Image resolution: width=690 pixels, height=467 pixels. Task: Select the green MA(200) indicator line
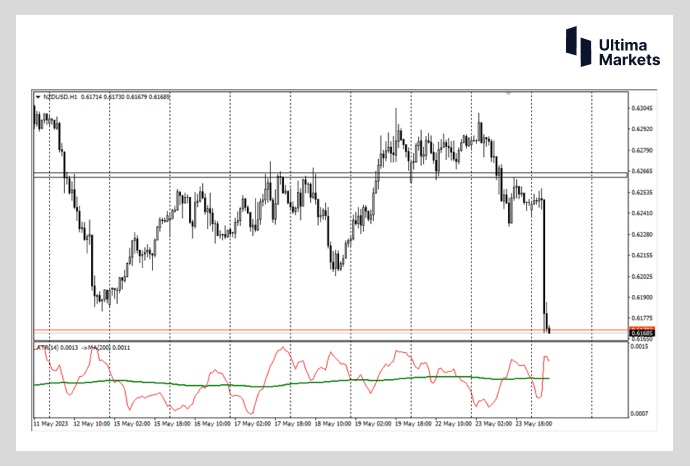[291, 382]
